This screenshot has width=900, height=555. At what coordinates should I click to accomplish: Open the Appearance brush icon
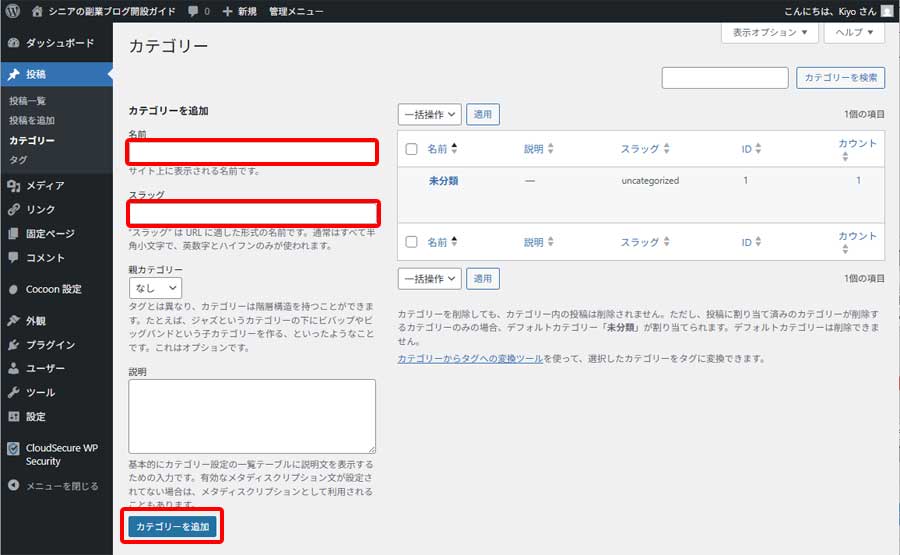13,321
